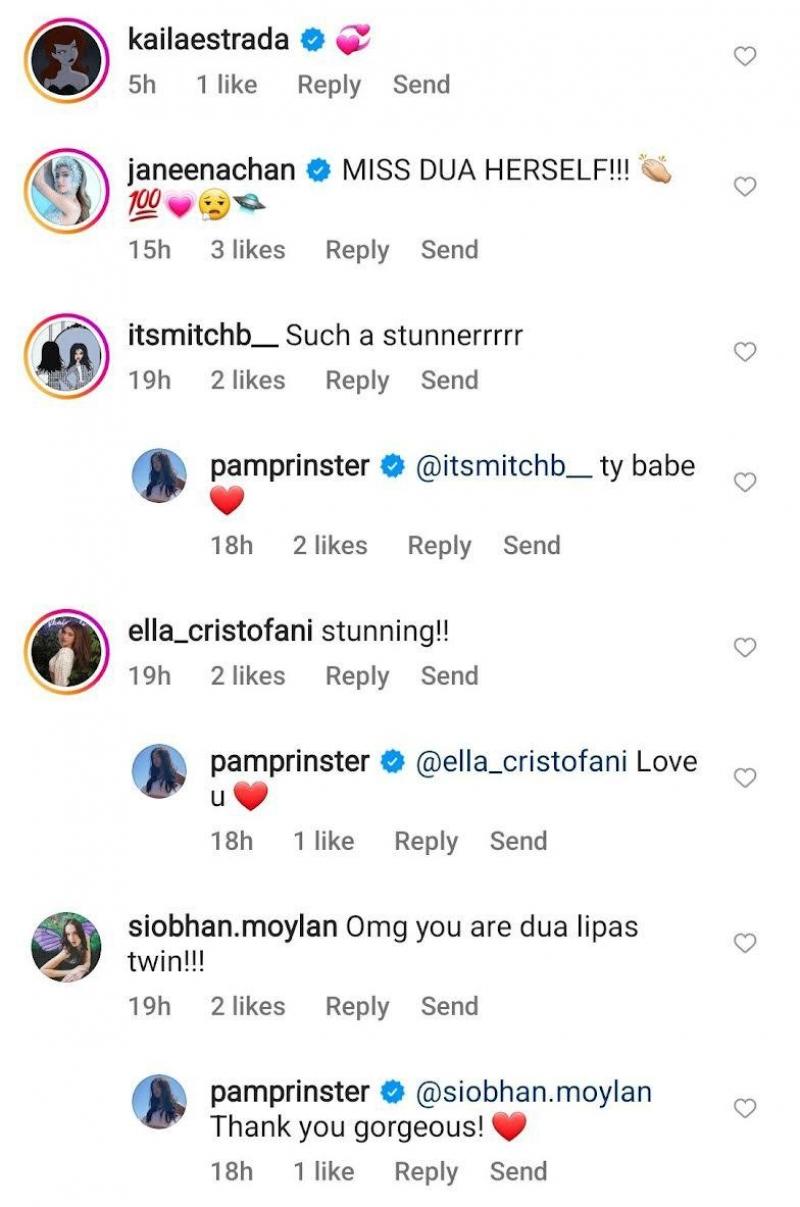Open the @itsmitchb__ mention link
The width and height of the screenshot is (800, 1207).
tap(503, 466)
